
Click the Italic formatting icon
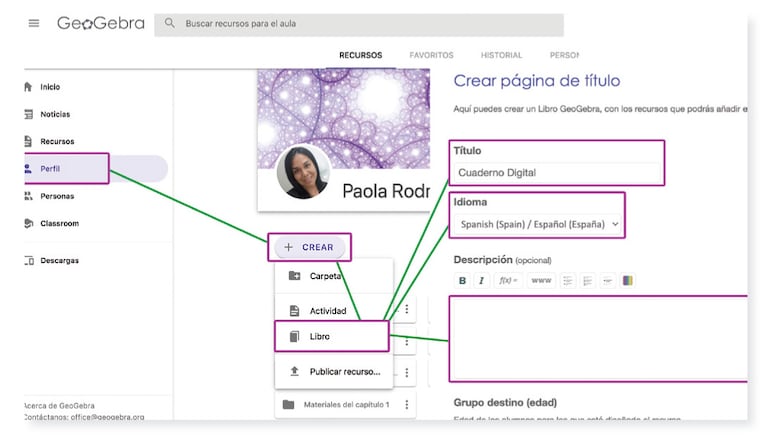pyautogui.click(x=482, y=281)
